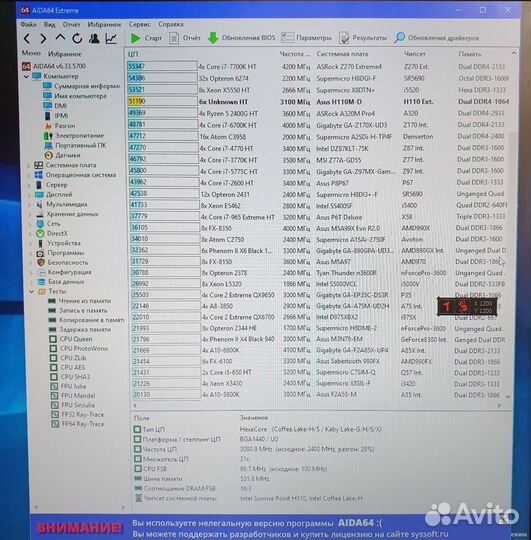
Task: Click right arrow of results horizontal scrollbar
Action: coord(499,406)
